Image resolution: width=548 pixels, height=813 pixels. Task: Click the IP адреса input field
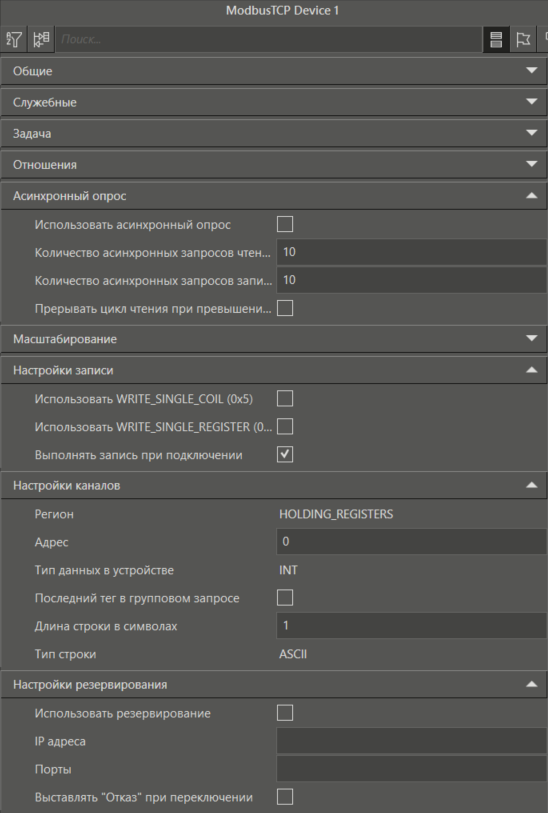point(411,740)
